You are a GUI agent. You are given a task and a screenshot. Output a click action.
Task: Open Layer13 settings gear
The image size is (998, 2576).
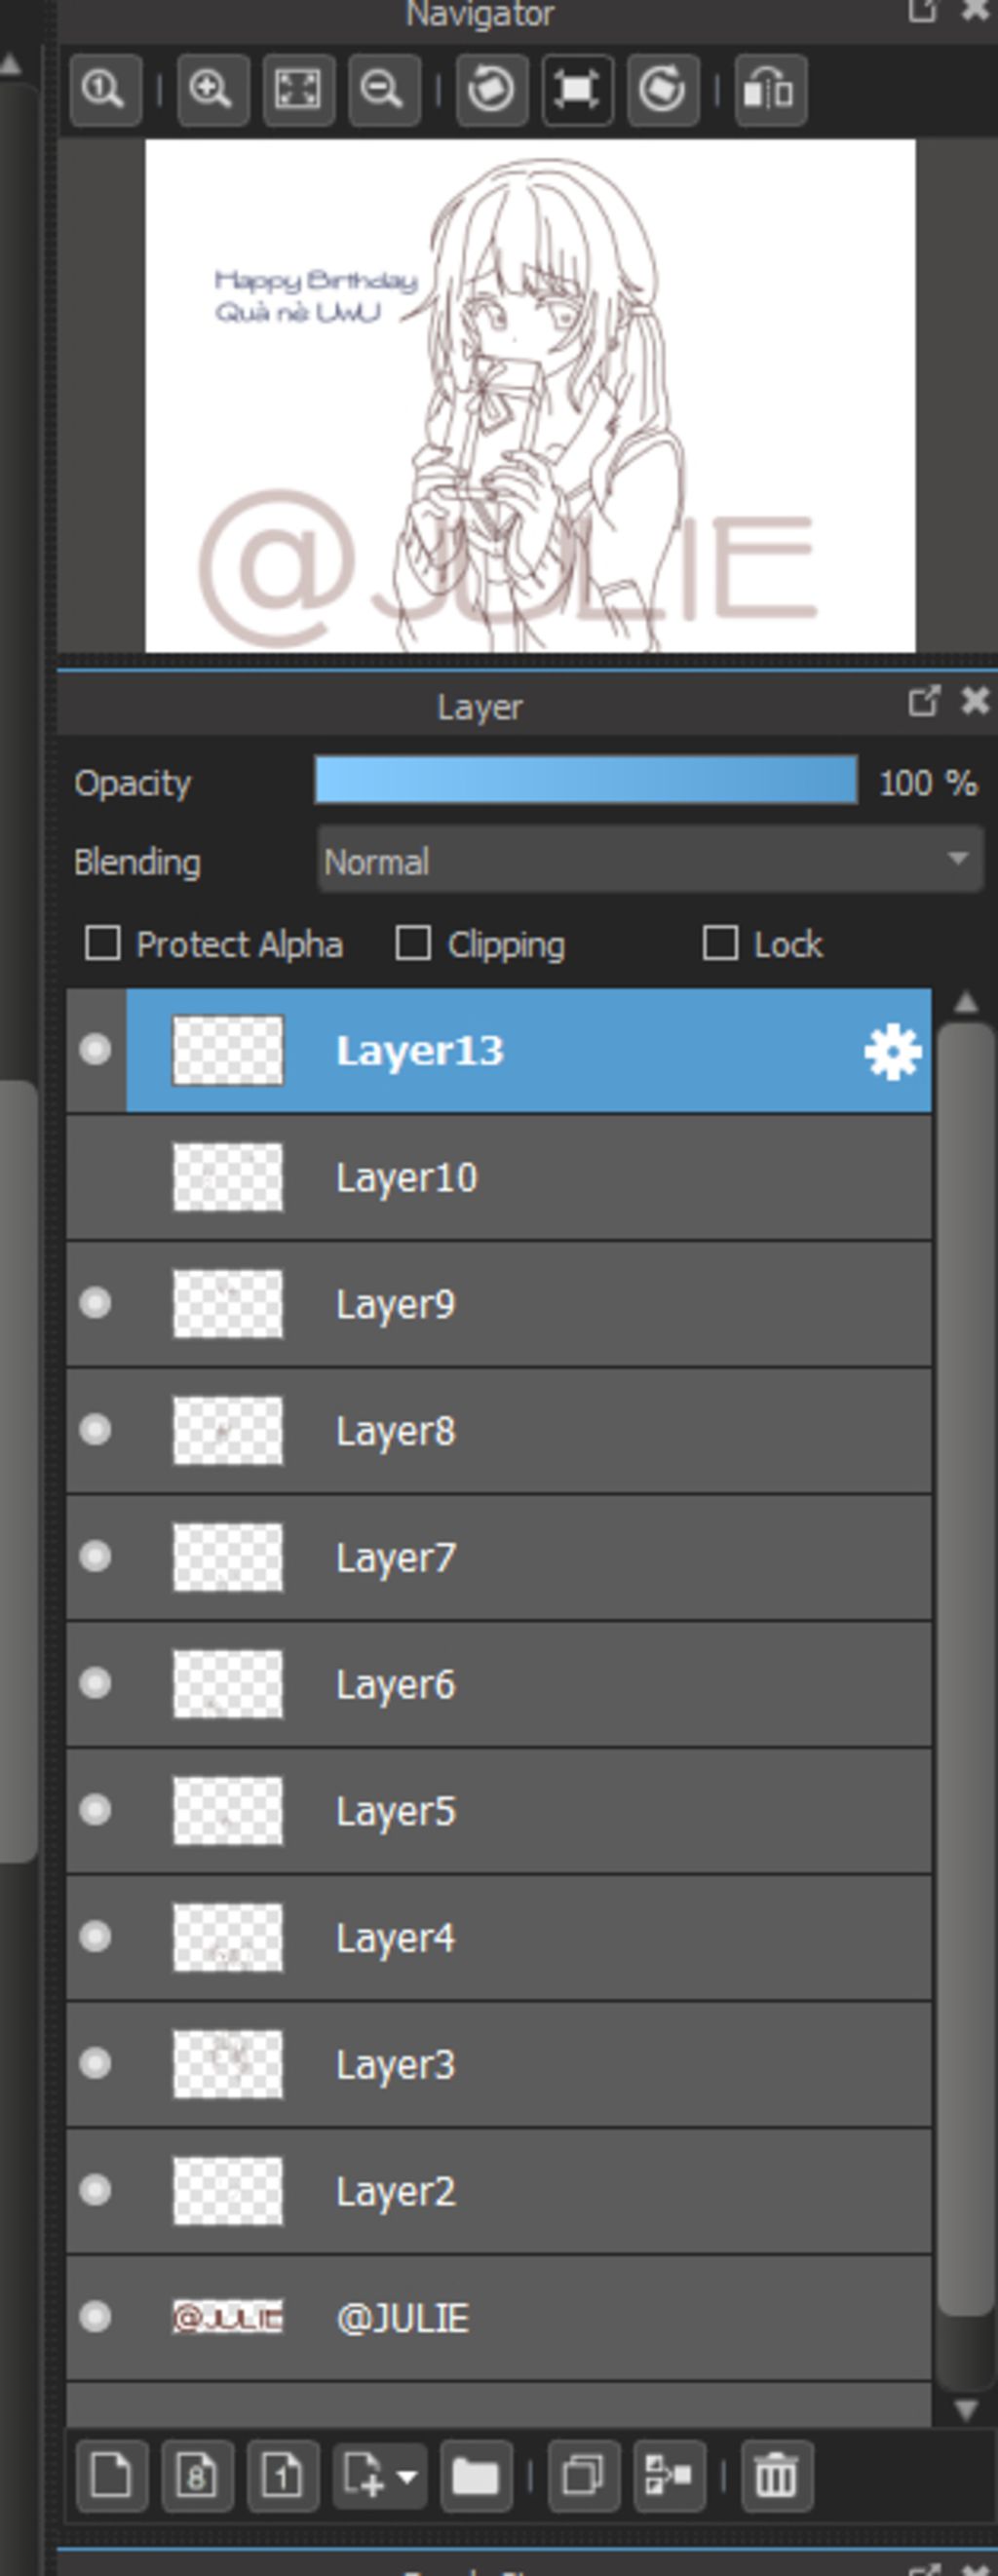point(892,1052)
